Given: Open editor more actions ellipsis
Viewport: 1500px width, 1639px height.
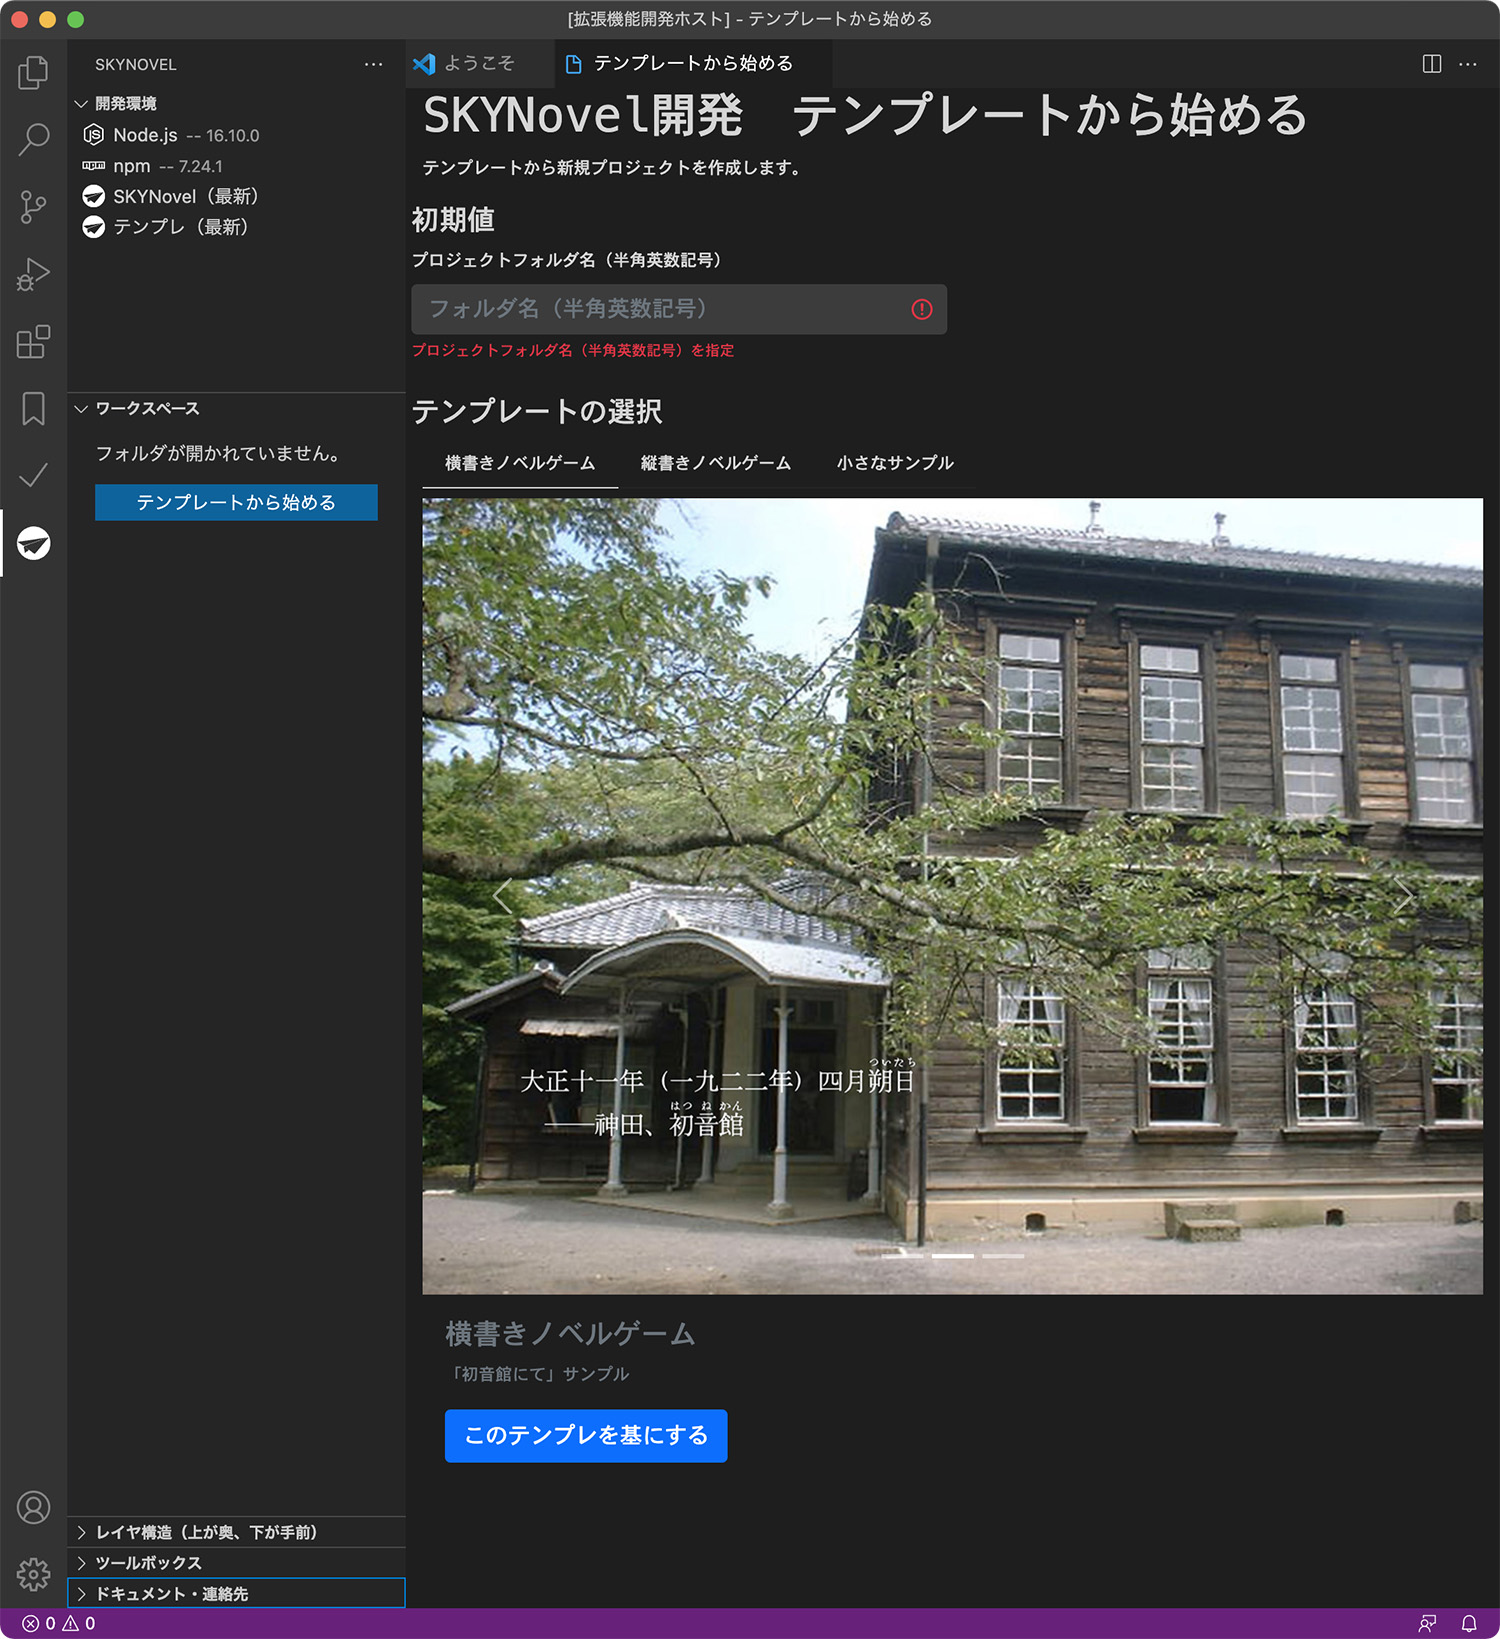Looking at the screenshot, I should click(1468, 64).
